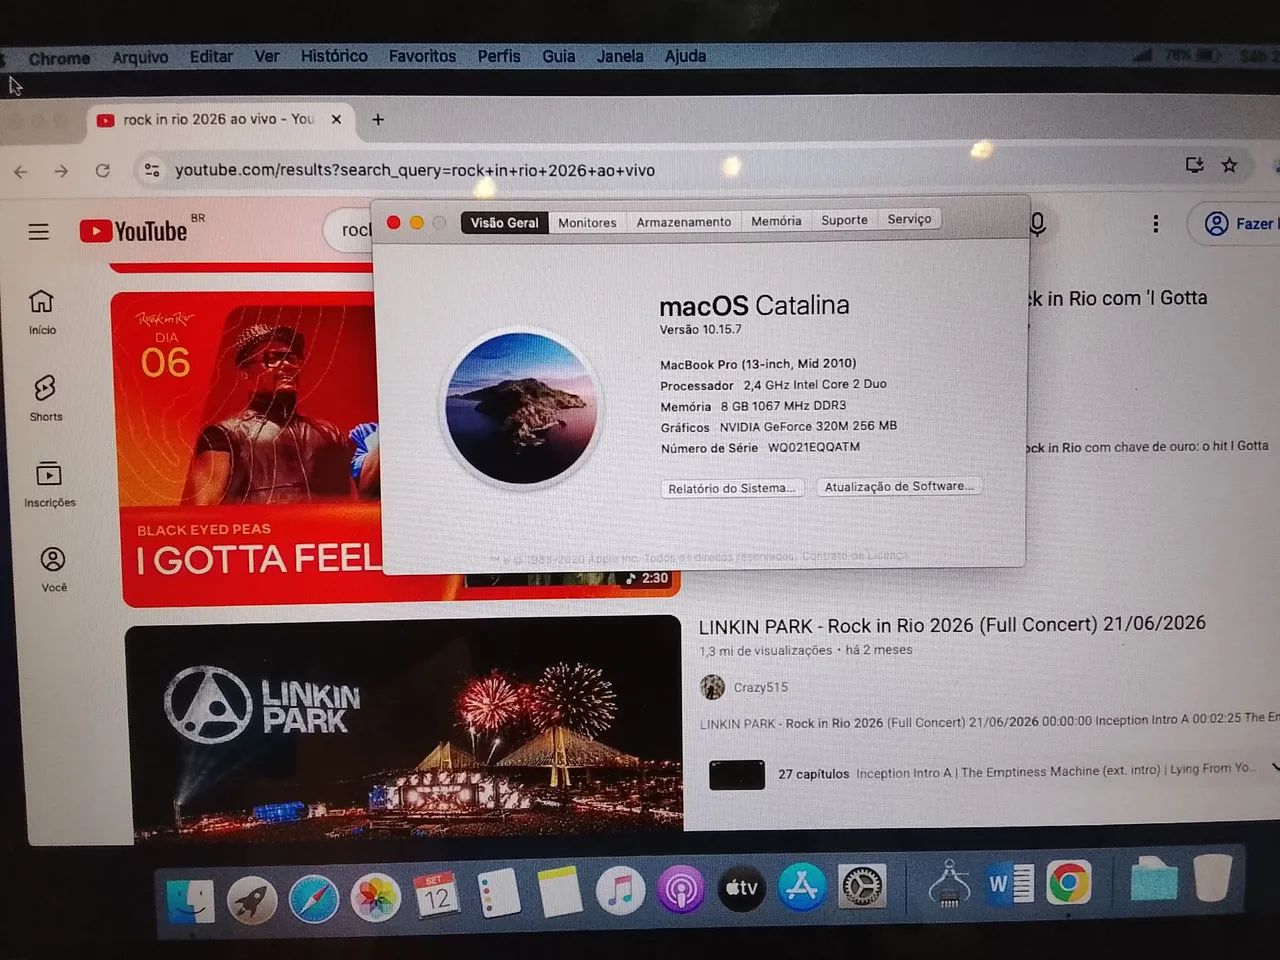The image size is (1280, 960).
Task: Go forward with Chrome's forward arrow
Action: coord(62,172)
